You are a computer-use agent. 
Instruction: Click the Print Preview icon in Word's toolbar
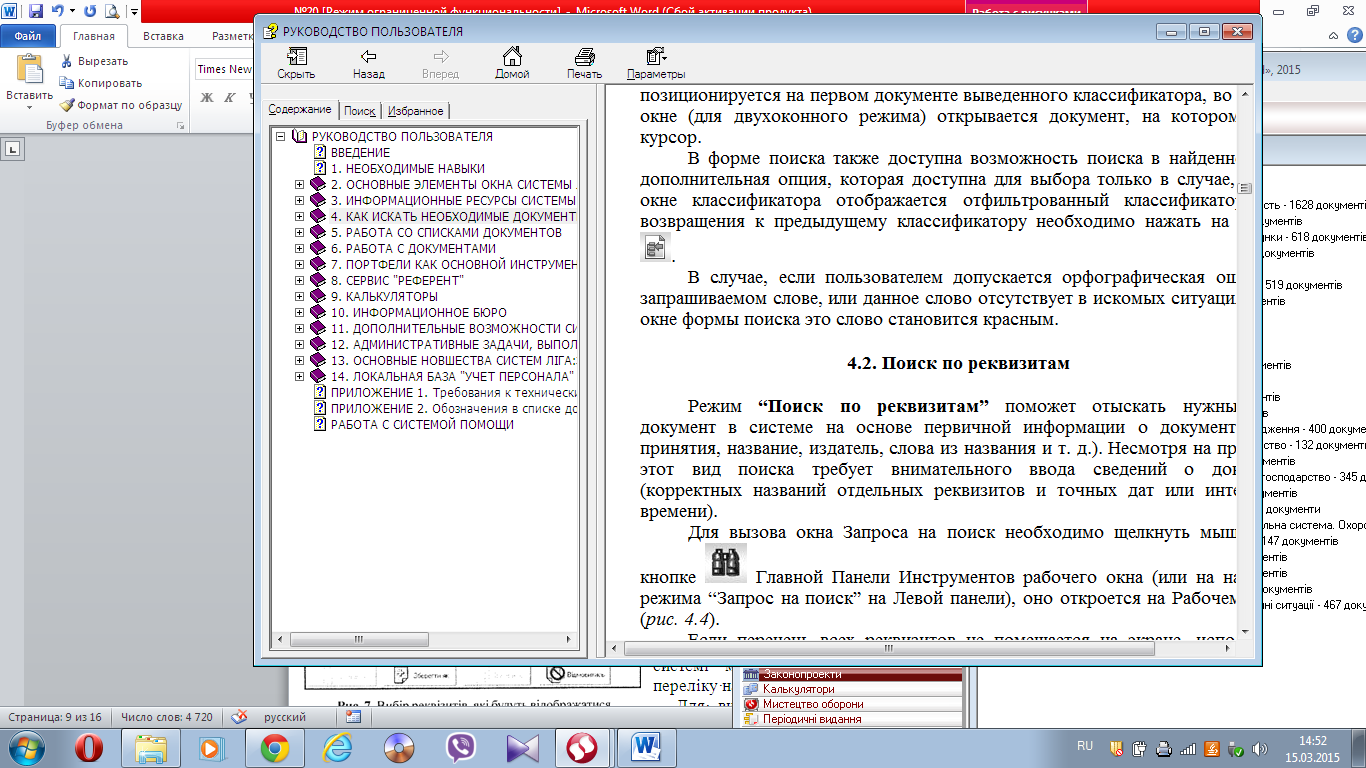(x=111, y=12)
